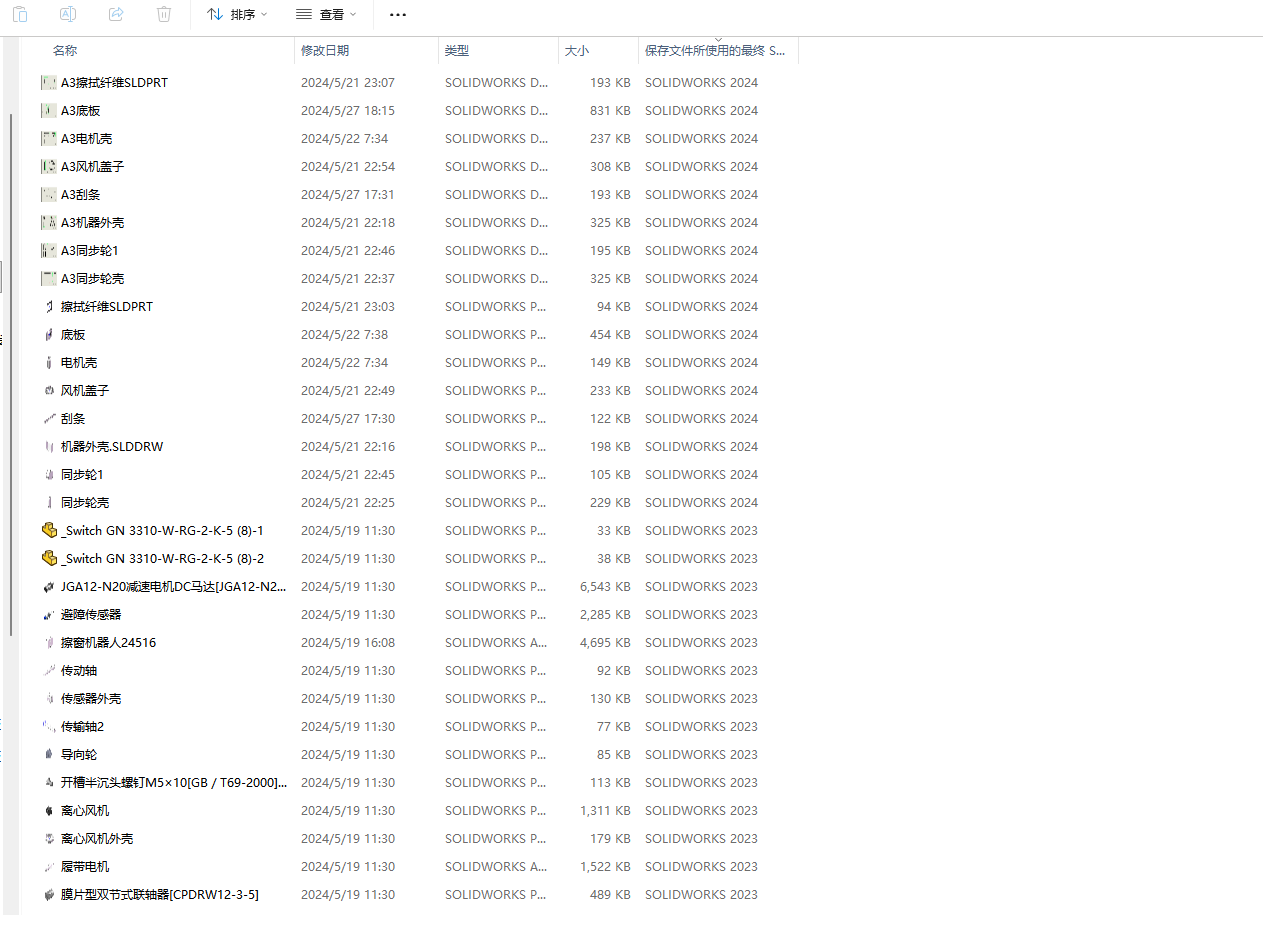
Task: Select the 同步轮壳 part file icon
Action: pyautogui.click(x=49, y=502)
